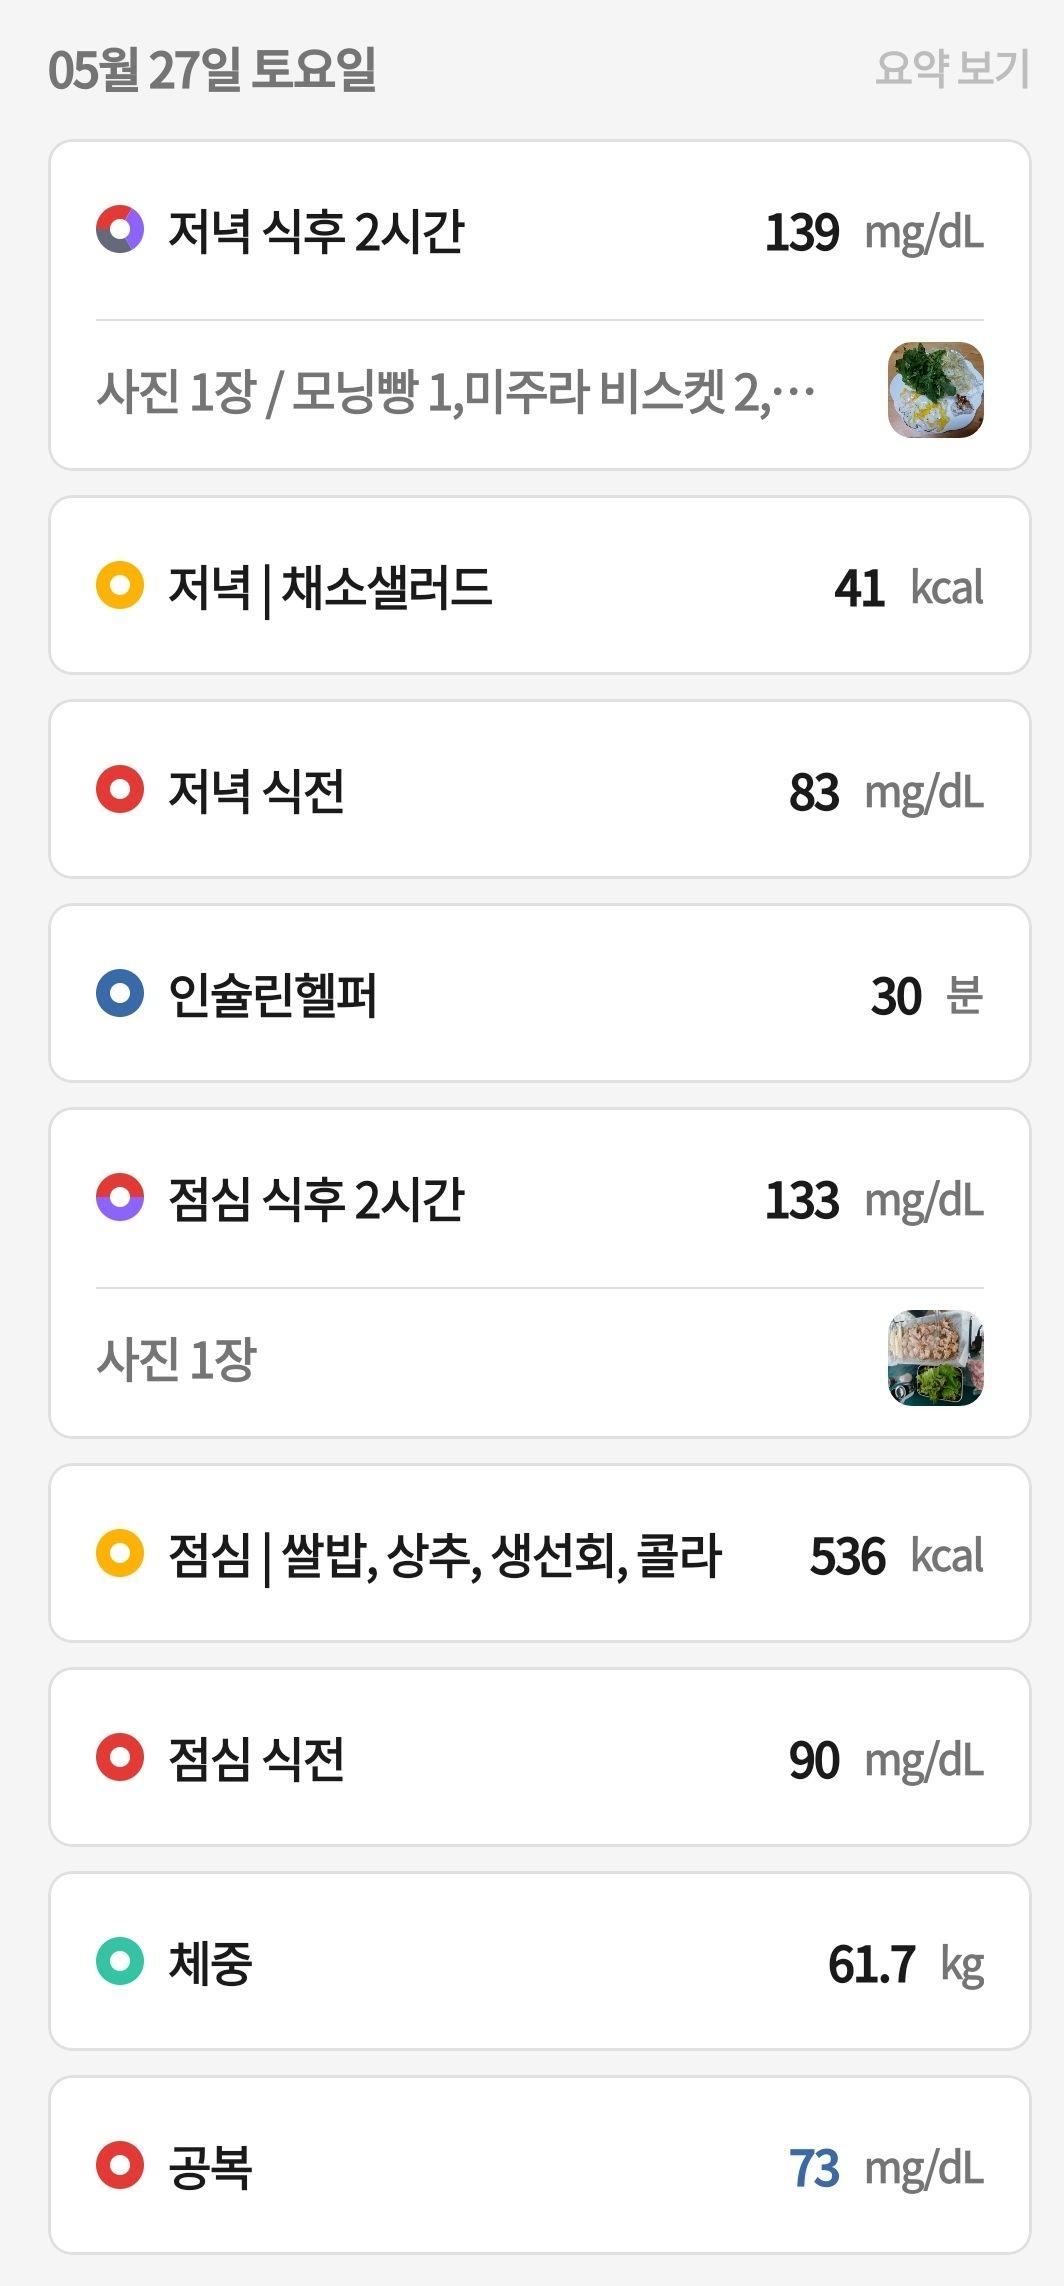Click the yellow ring icon beside 저녁 | 채소샐러드
The image size is (1064, 2286).
click(120, 586)
